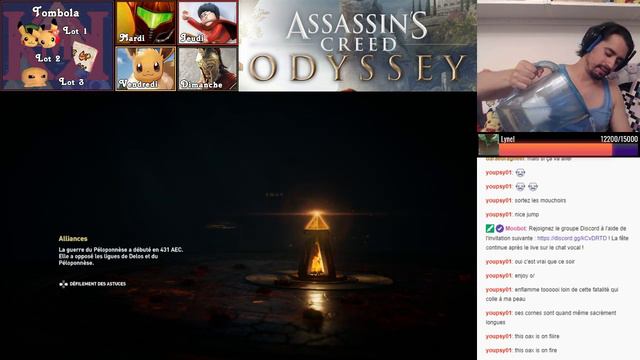Click the second emote in youpsy01's double-emote message
Image resolution: width=640 pixels, height=360 pixels.
[533, 187]
